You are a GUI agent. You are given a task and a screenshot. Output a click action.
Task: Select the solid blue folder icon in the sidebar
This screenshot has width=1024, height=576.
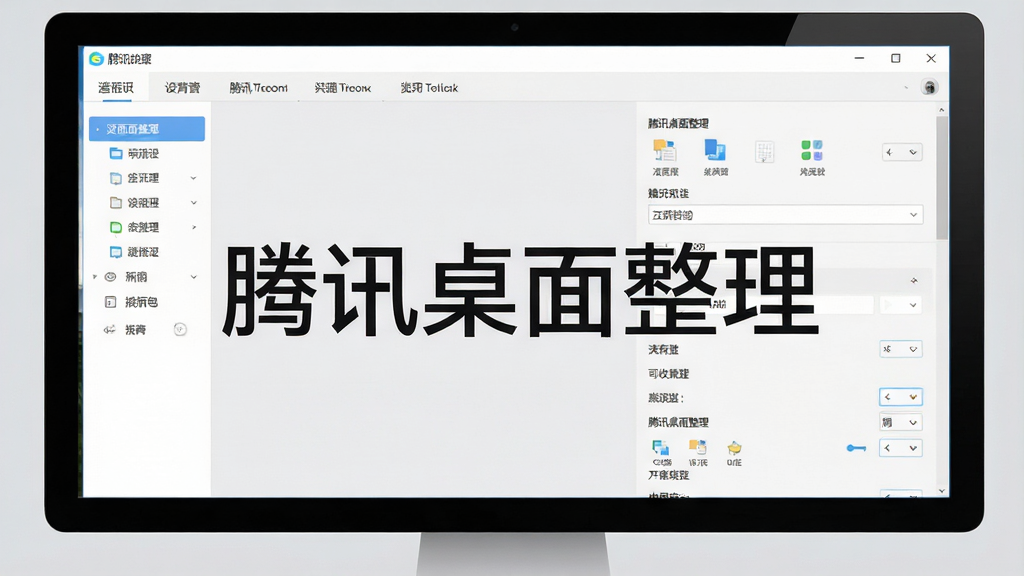pyautogui.click(x=116, y=153)
